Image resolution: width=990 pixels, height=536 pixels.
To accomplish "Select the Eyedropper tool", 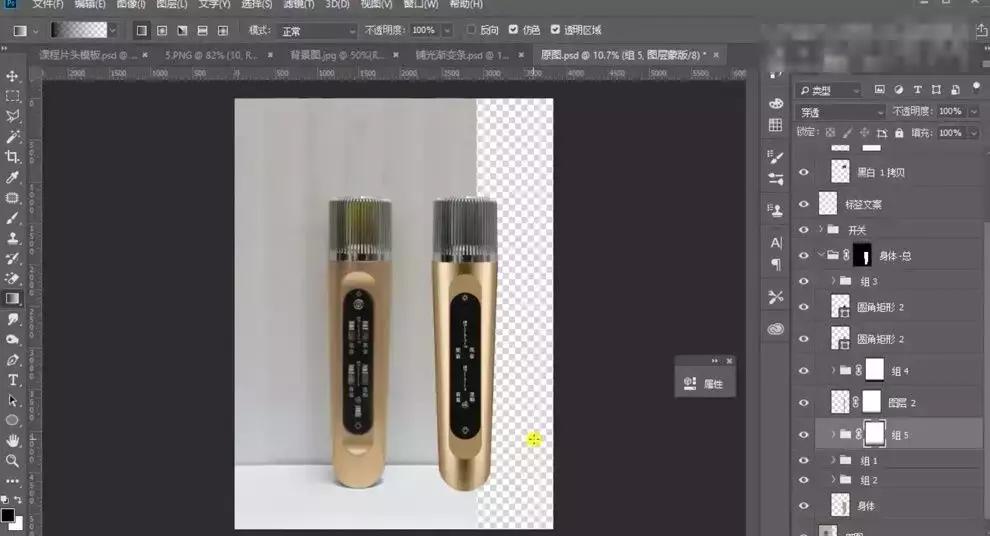I will coord(12,177).
